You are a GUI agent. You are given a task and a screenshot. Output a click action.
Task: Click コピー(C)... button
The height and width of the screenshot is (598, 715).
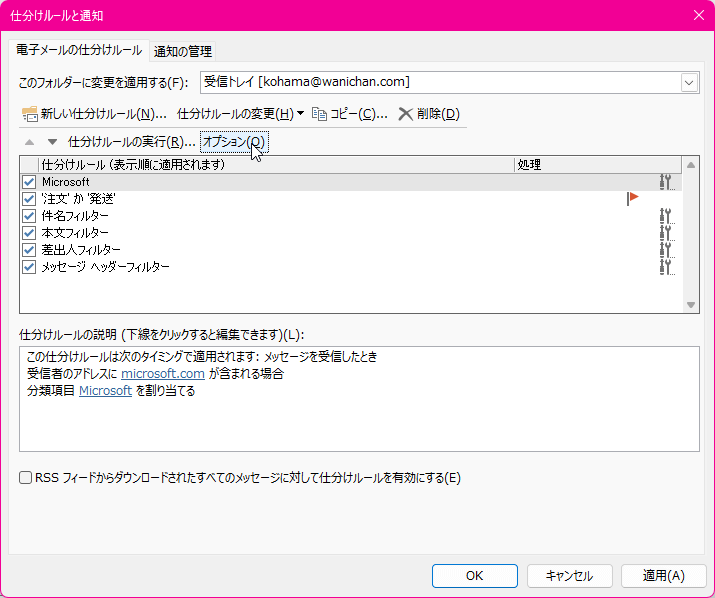tap(350, 114)
